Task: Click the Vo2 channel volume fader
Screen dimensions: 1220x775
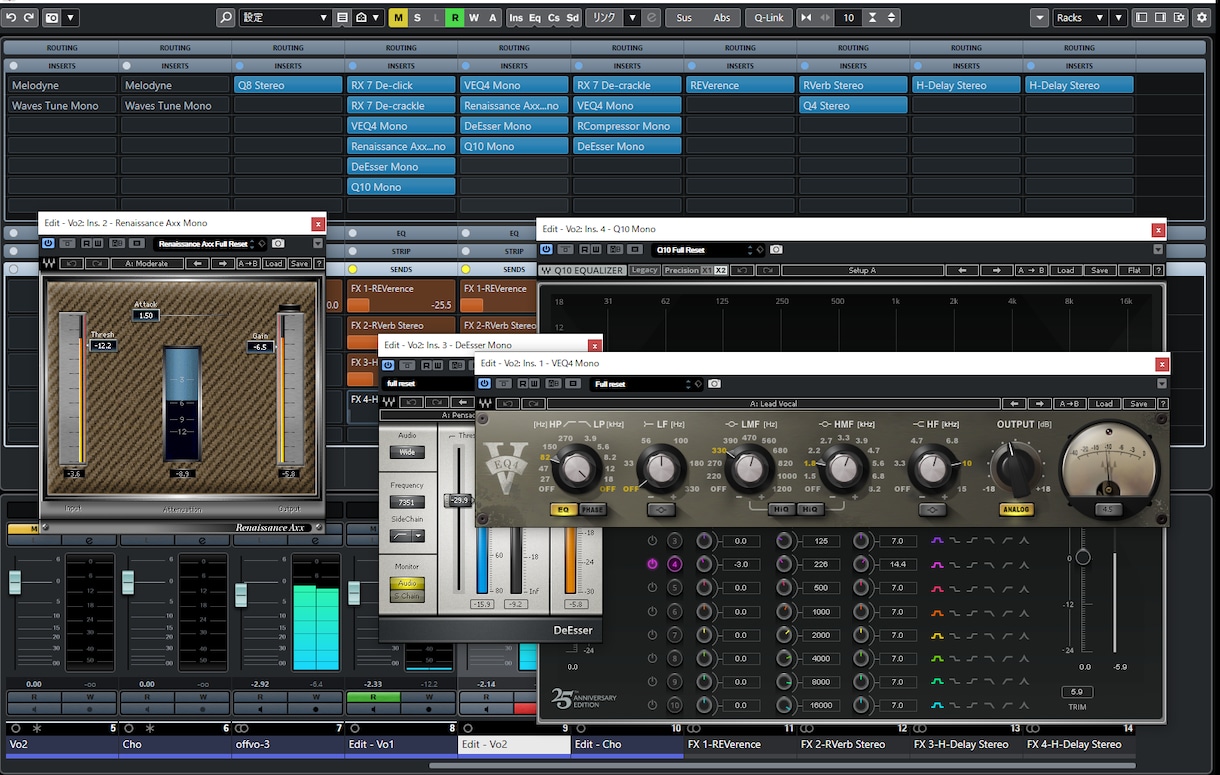Action: tap(15, 583)
